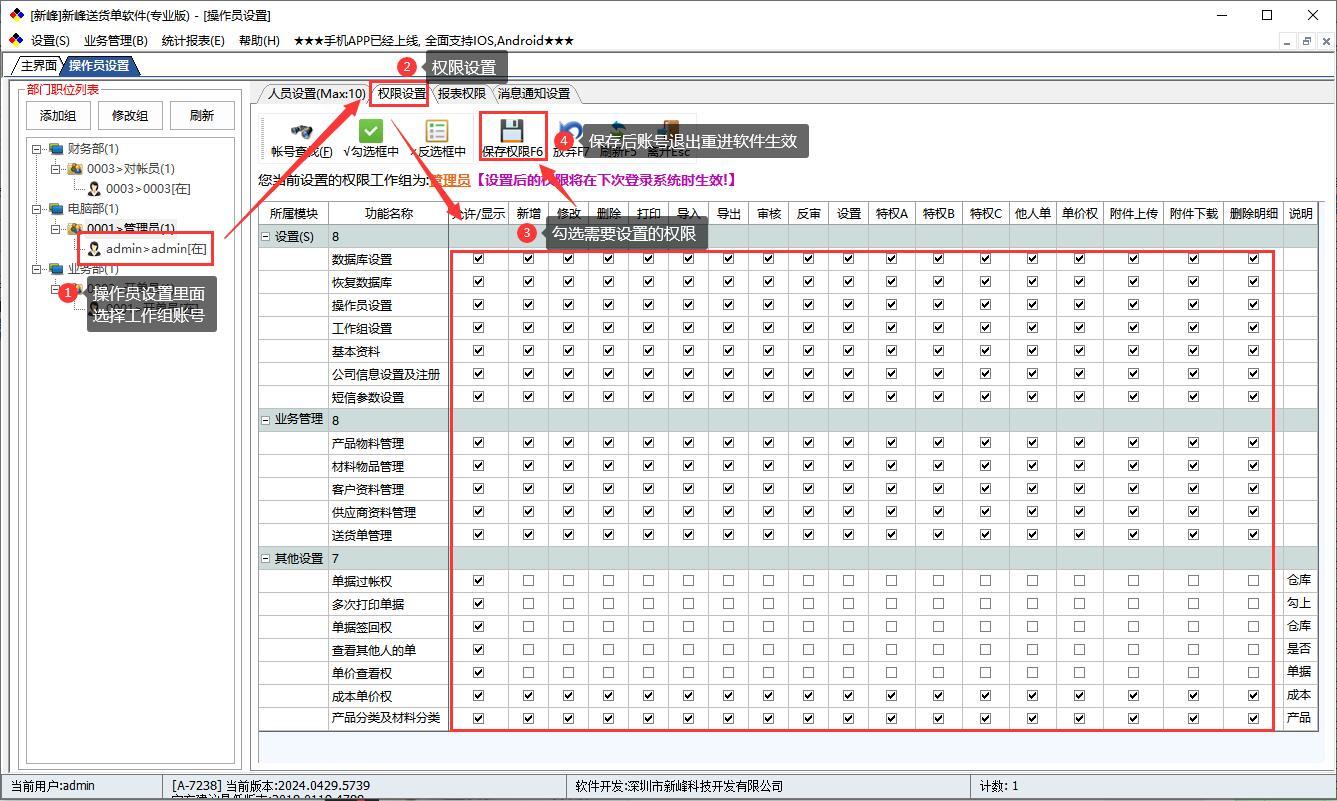This screenshot has width=1337, height=801.
Task: Collapse the 财务部 tree node
Action: tap(37, 149)
